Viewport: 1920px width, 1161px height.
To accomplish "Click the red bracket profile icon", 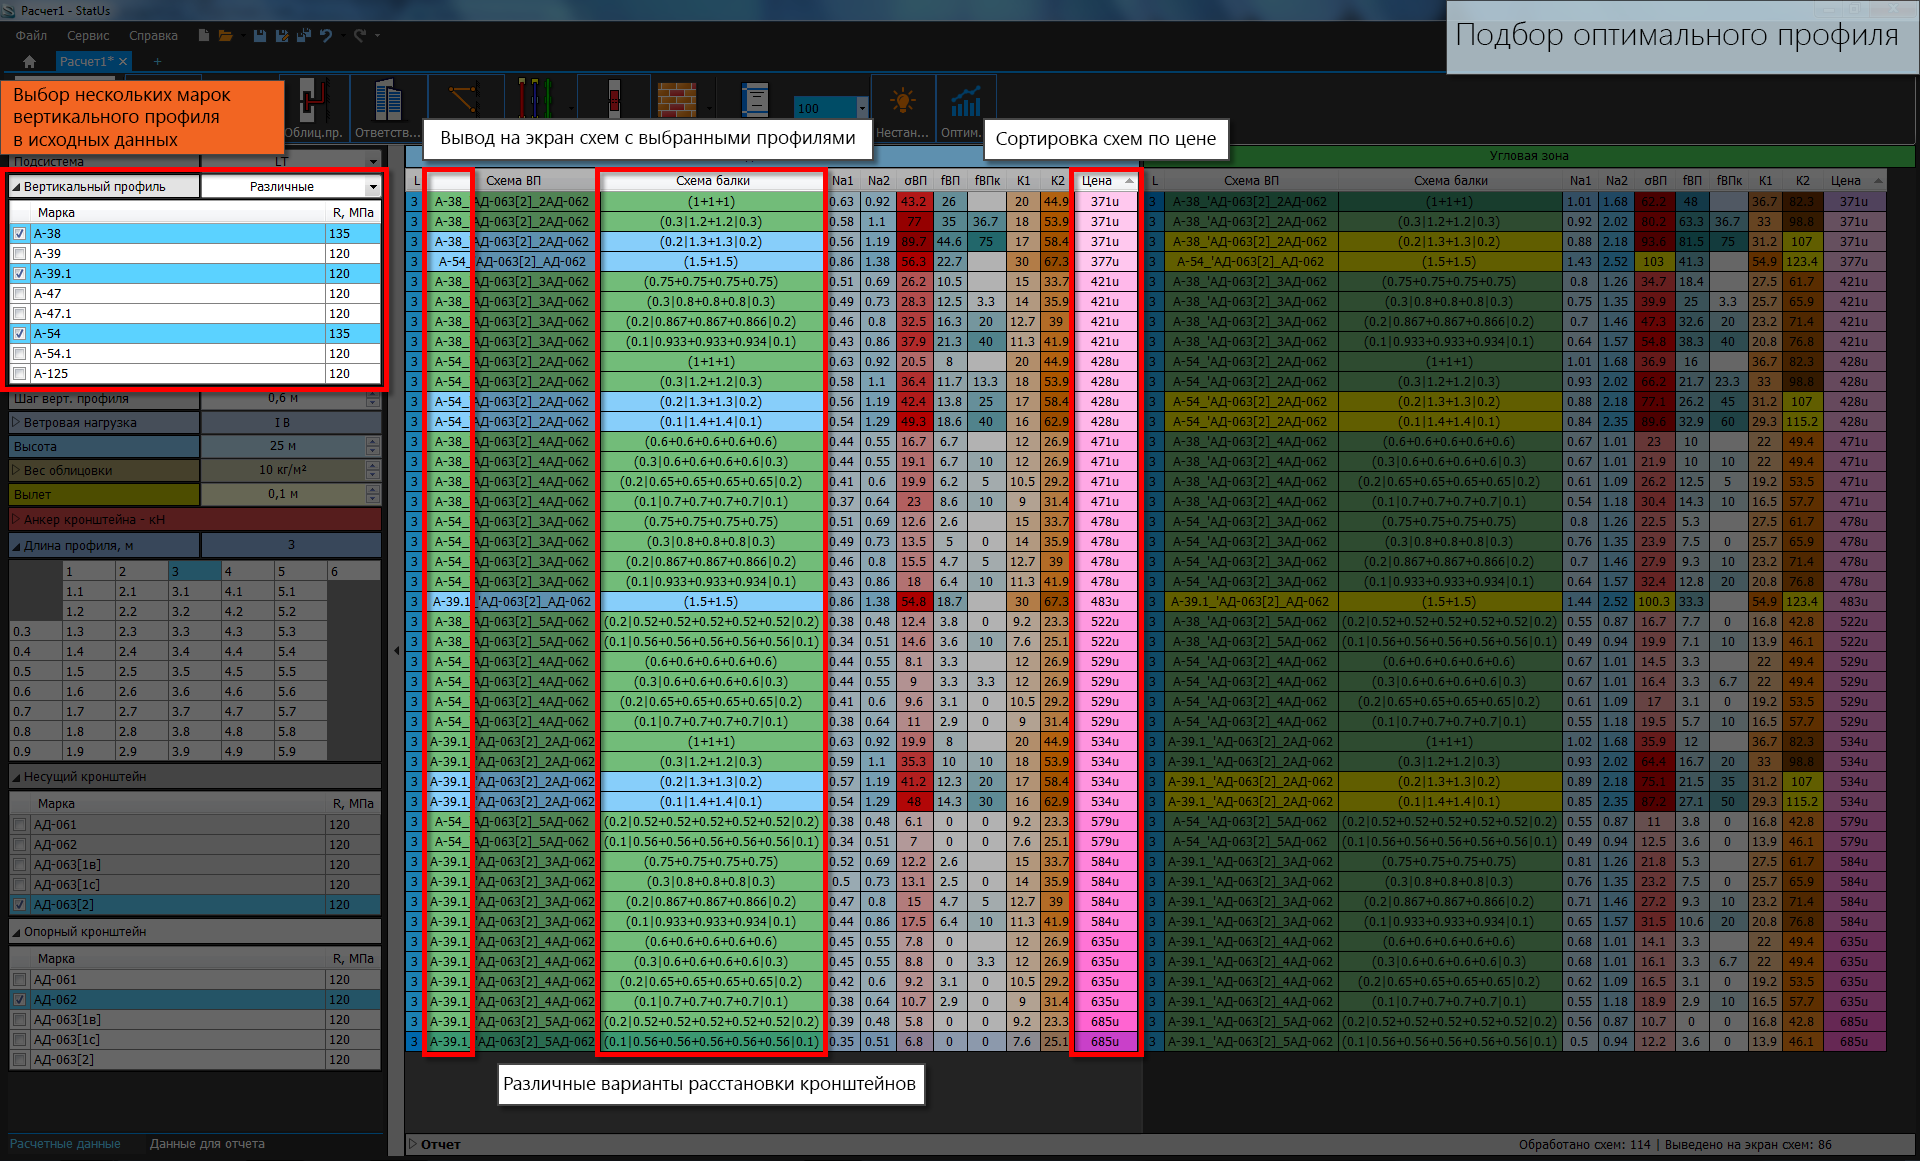I will [615, 99].
